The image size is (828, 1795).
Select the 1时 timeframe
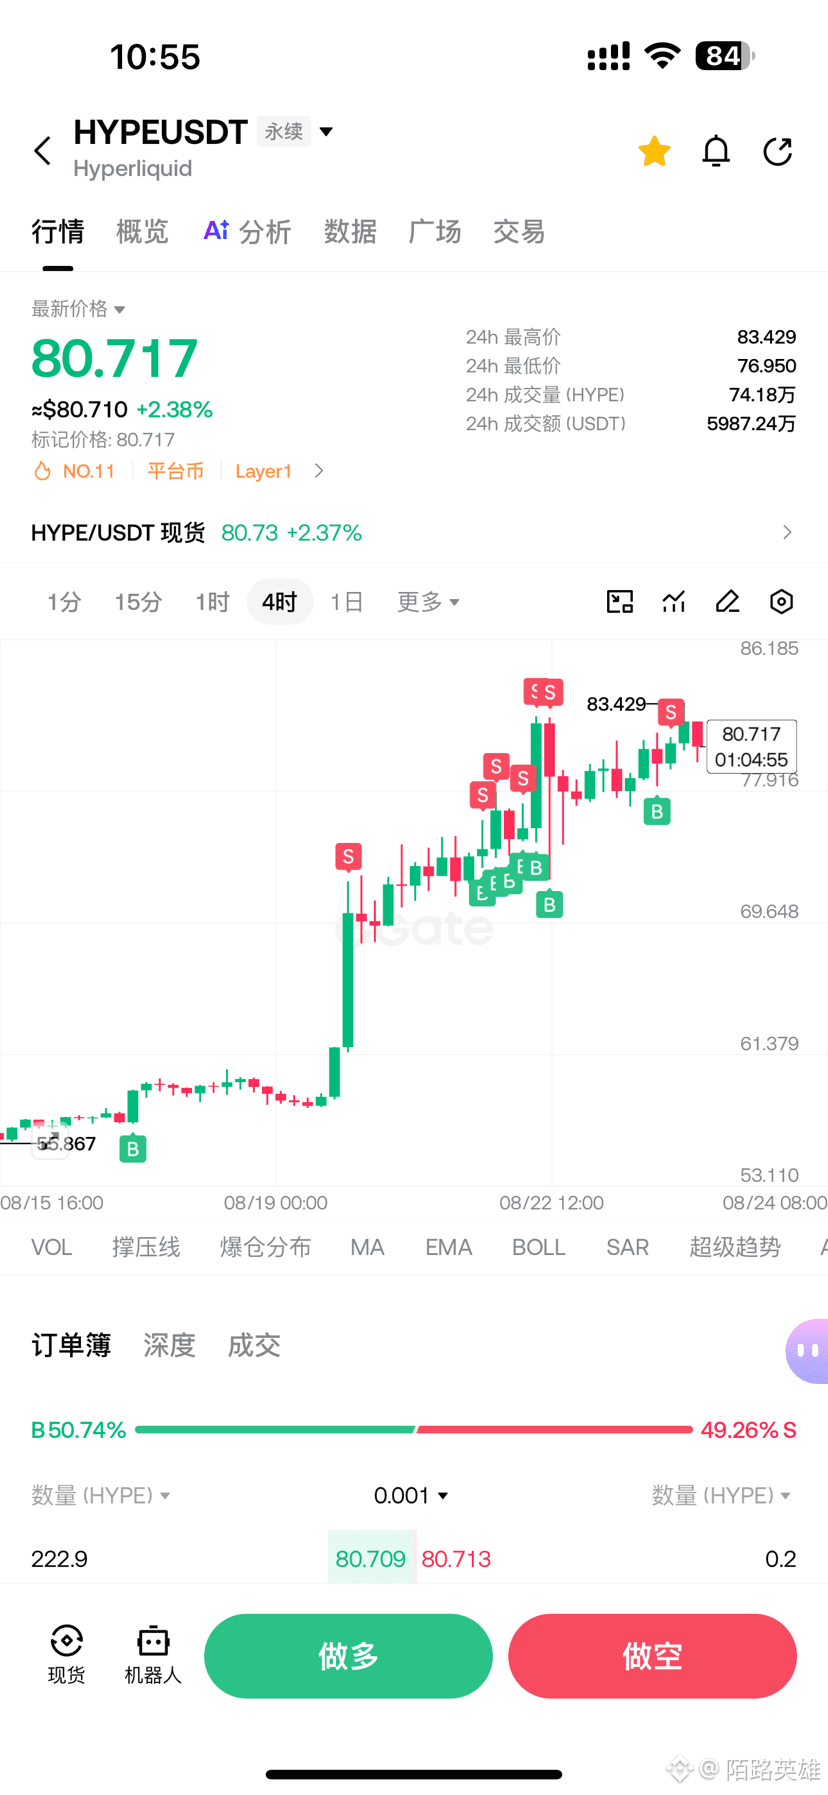pyautogui.click(x=212, y=602)
